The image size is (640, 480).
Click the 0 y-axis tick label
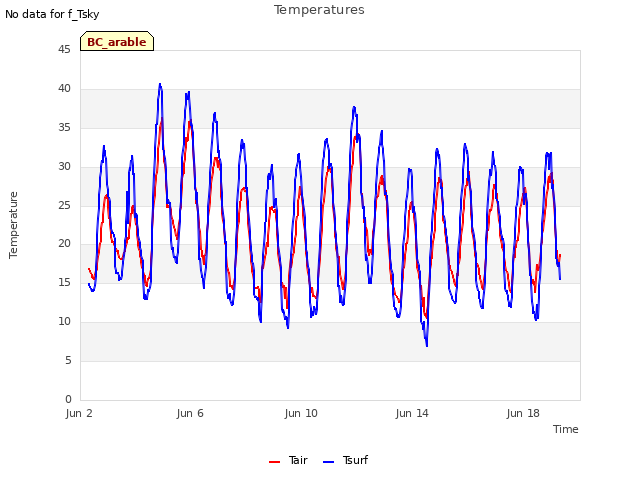pos(68,400)
